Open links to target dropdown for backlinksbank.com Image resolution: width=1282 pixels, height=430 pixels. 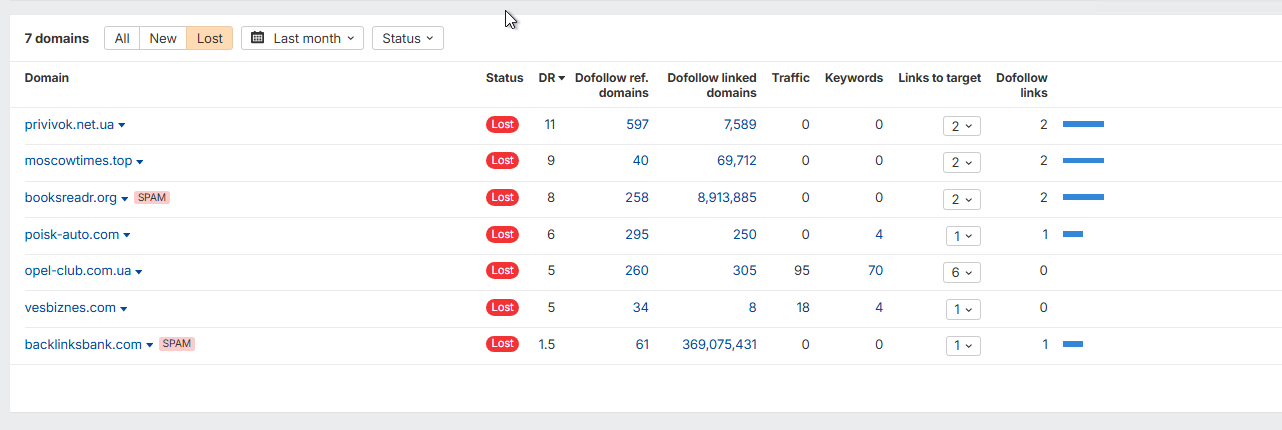click(963, 345)
